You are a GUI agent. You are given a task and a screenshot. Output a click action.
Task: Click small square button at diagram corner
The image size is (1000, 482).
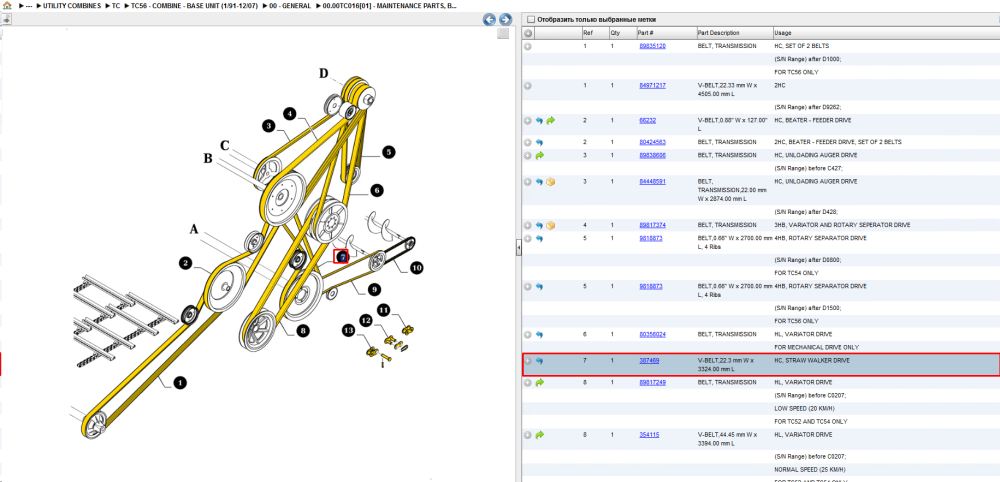(x=503, y=33)
